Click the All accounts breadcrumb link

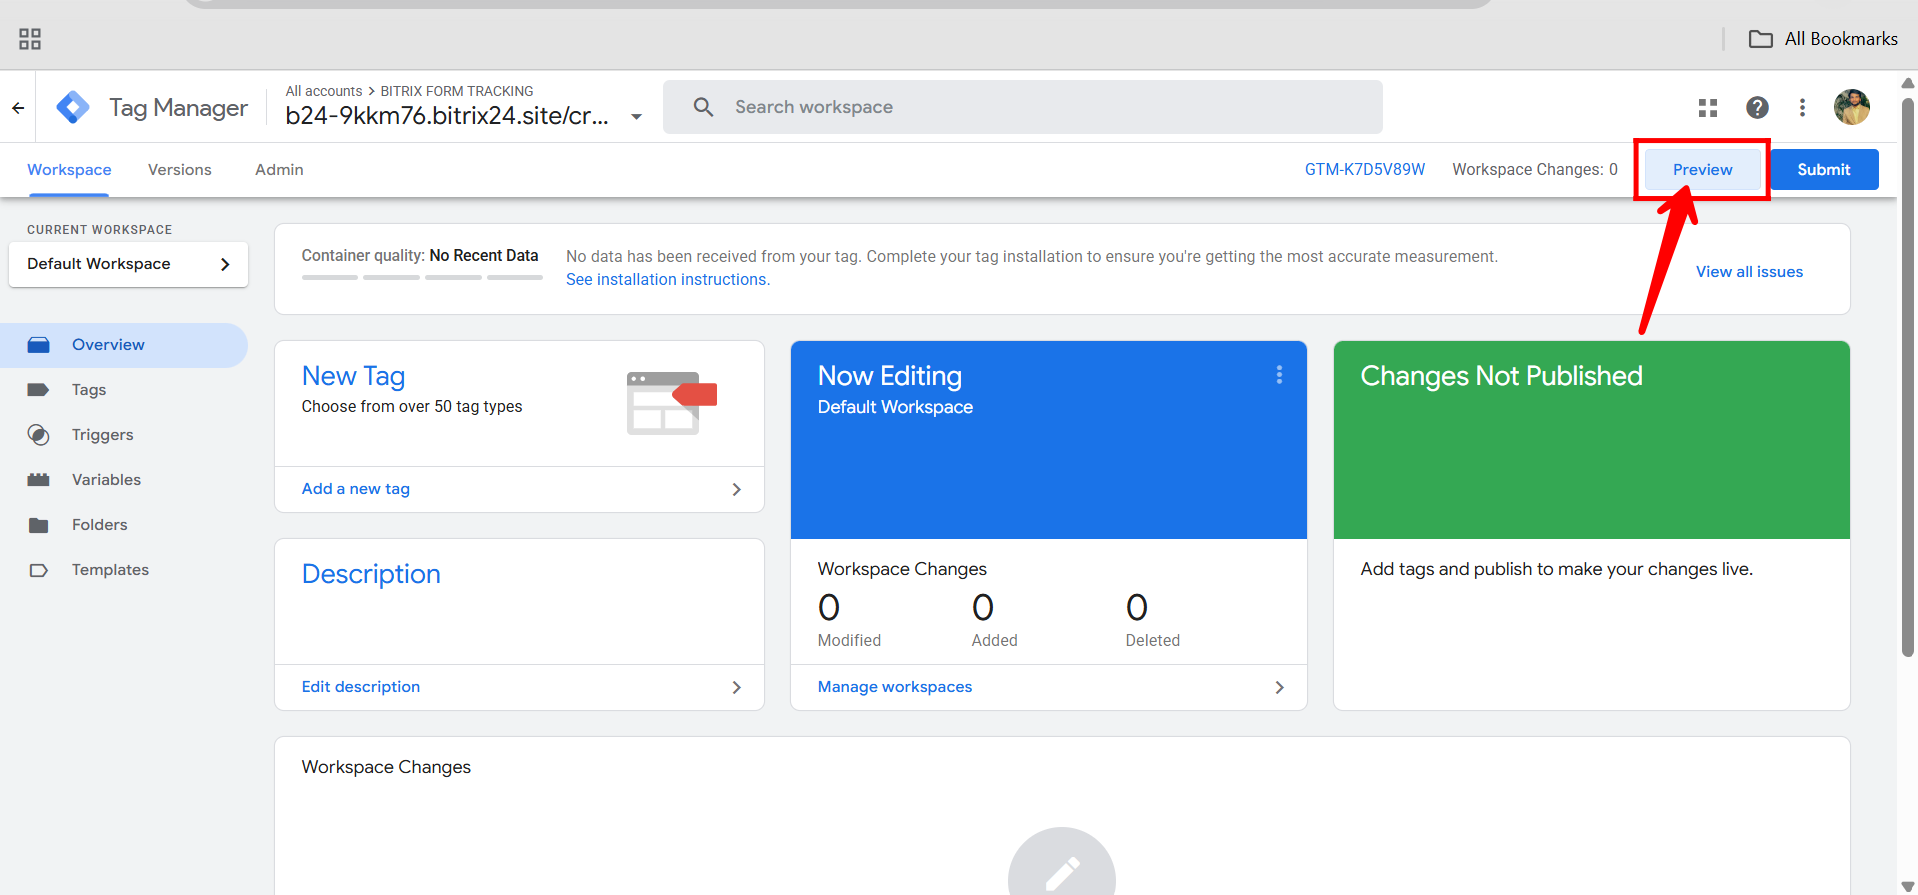point(324,91)
